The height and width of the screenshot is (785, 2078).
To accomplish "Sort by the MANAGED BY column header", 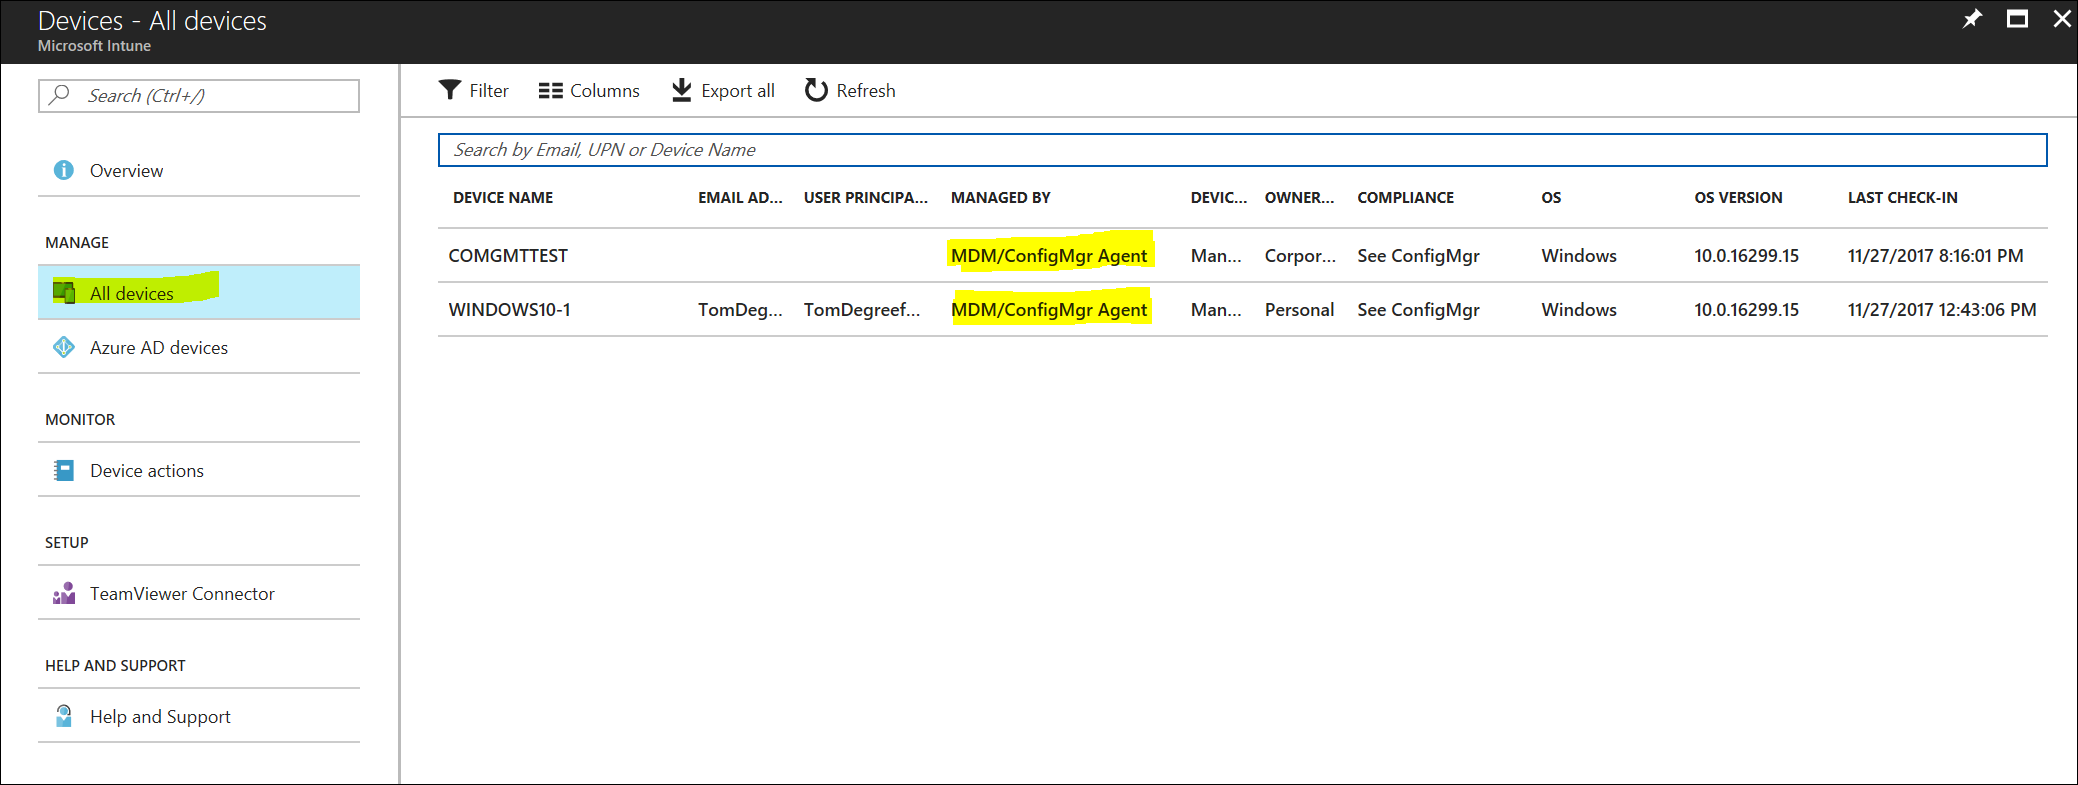I will pyautogui.click(x=1001, y=198).
